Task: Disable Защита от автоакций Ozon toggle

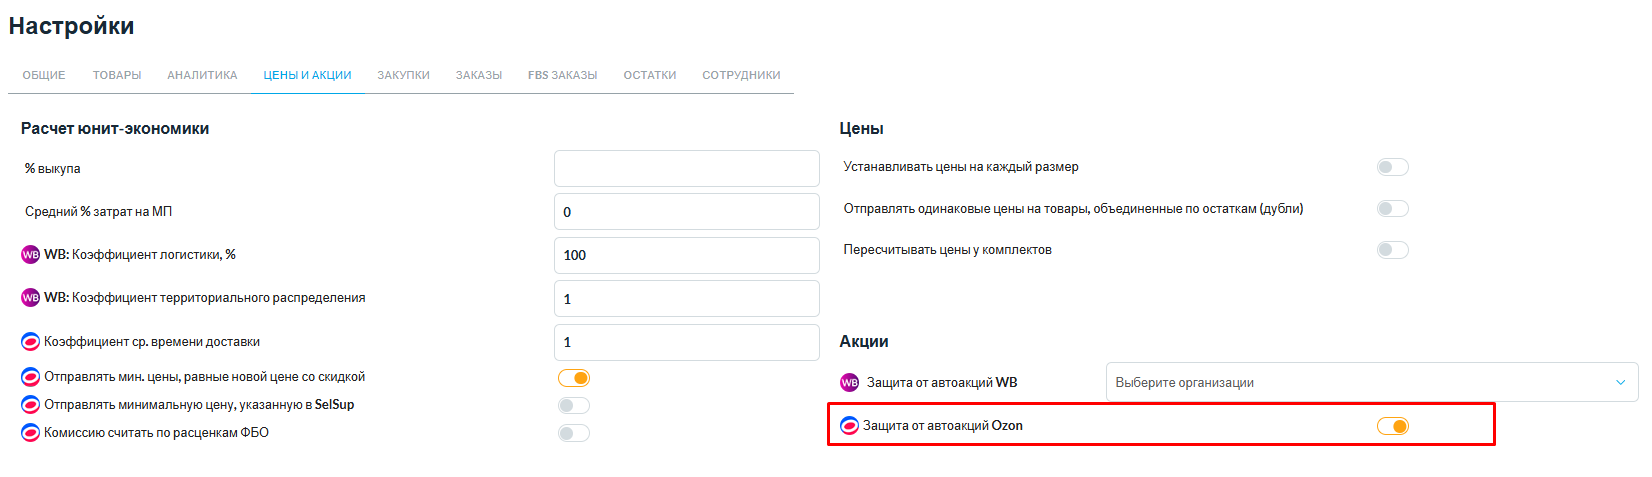Action: coord(1392,426)
